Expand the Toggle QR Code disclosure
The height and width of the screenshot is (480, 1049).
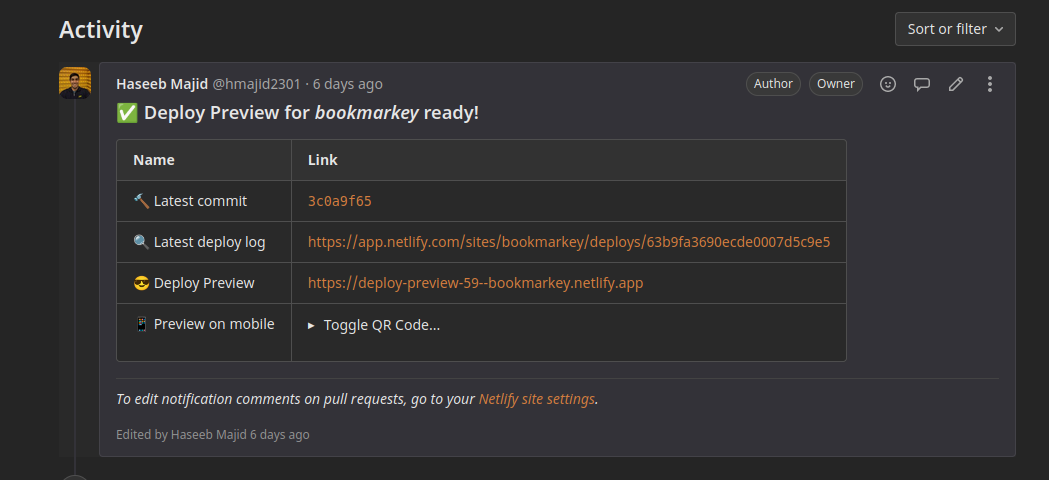(373, 325)
